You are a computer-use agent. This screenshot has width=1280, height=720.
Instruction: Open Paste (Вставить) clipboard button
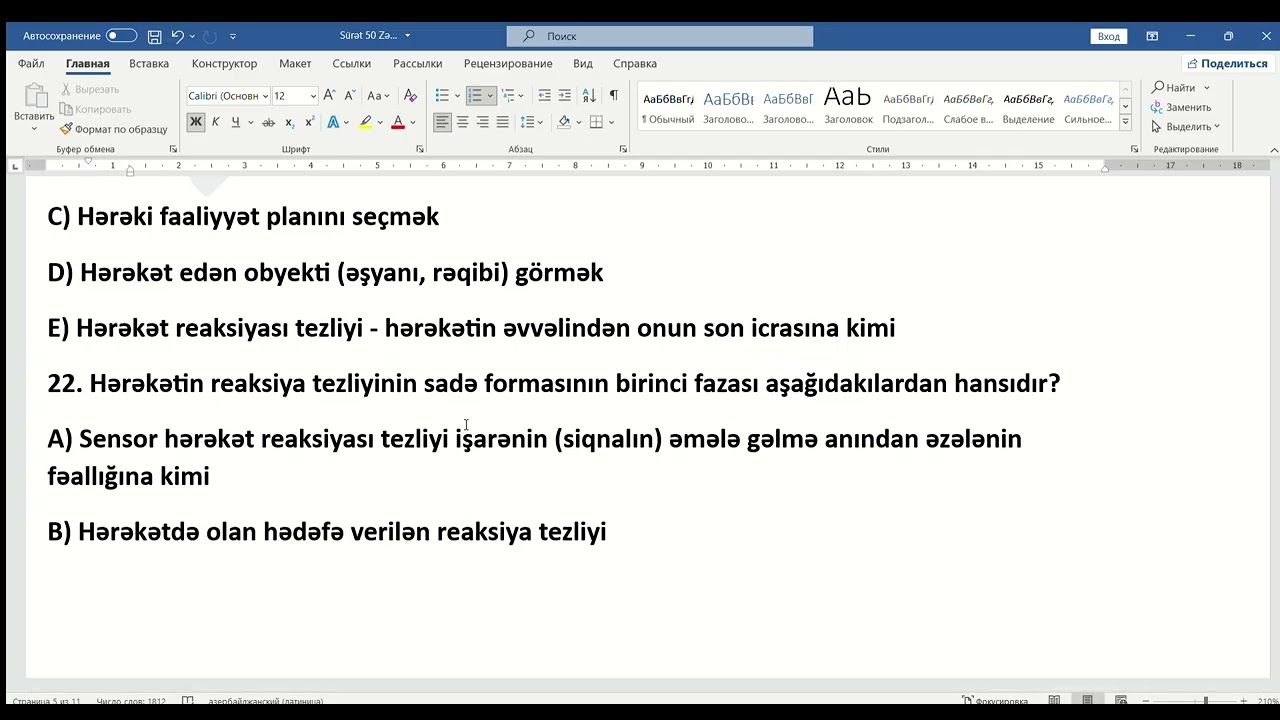coord(33,106)
